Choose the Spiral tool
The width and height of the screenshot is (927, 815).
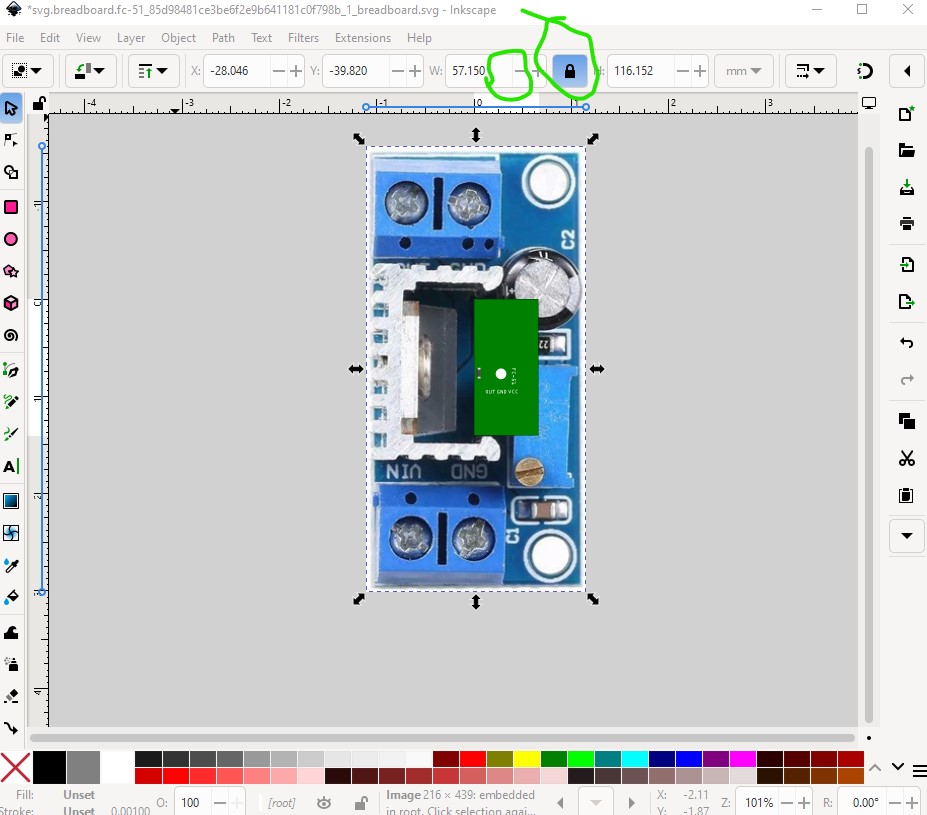[x=11, y=335]
